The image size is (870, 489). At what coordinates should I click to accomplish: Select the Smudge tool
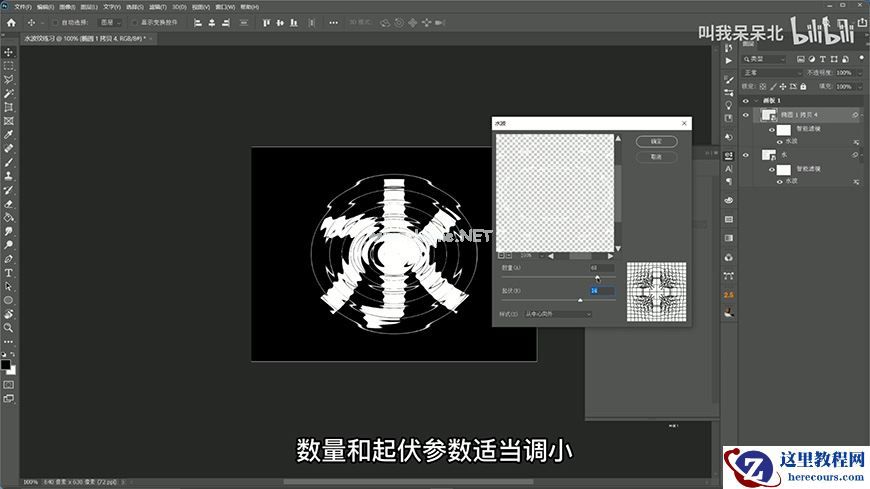click(x=8, y=231)
